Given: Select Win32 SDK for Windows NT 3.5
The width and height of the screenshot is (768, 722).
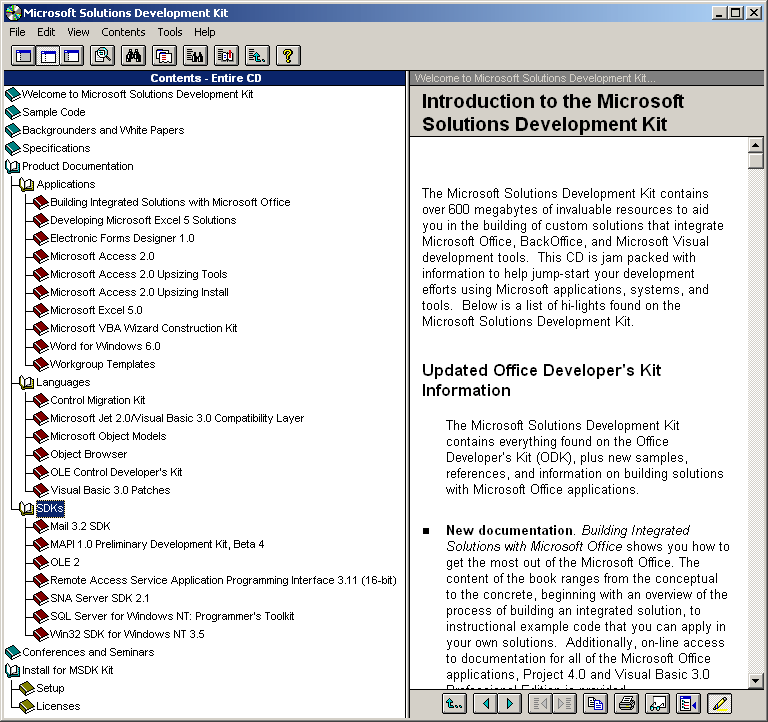Looking at the screenshot, I should coord(127,634).
